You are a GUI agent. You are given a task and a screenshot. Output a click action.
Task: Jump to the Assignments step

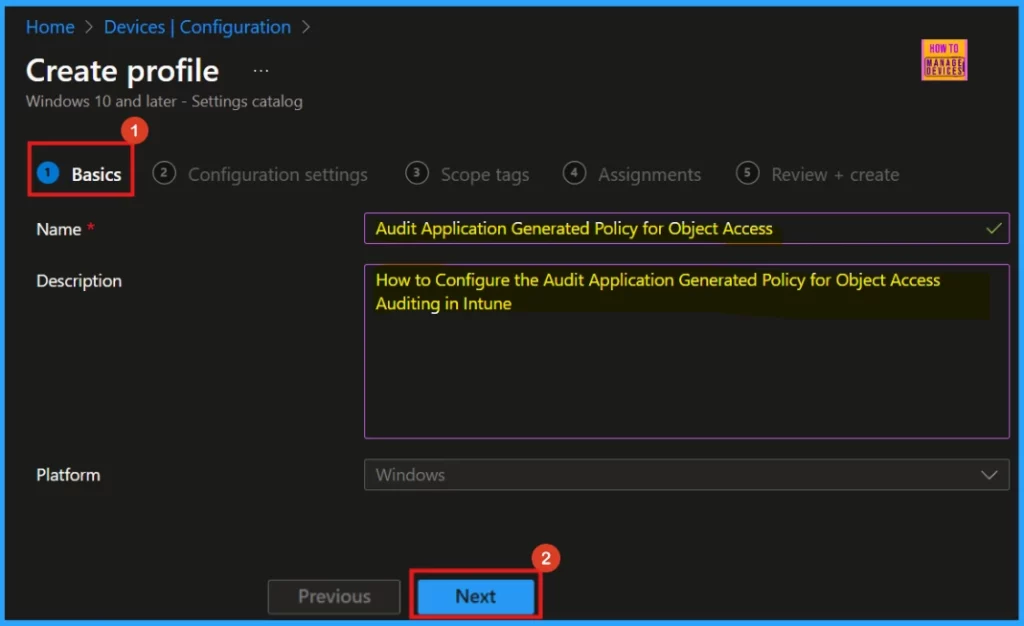[x=632, y=174]
